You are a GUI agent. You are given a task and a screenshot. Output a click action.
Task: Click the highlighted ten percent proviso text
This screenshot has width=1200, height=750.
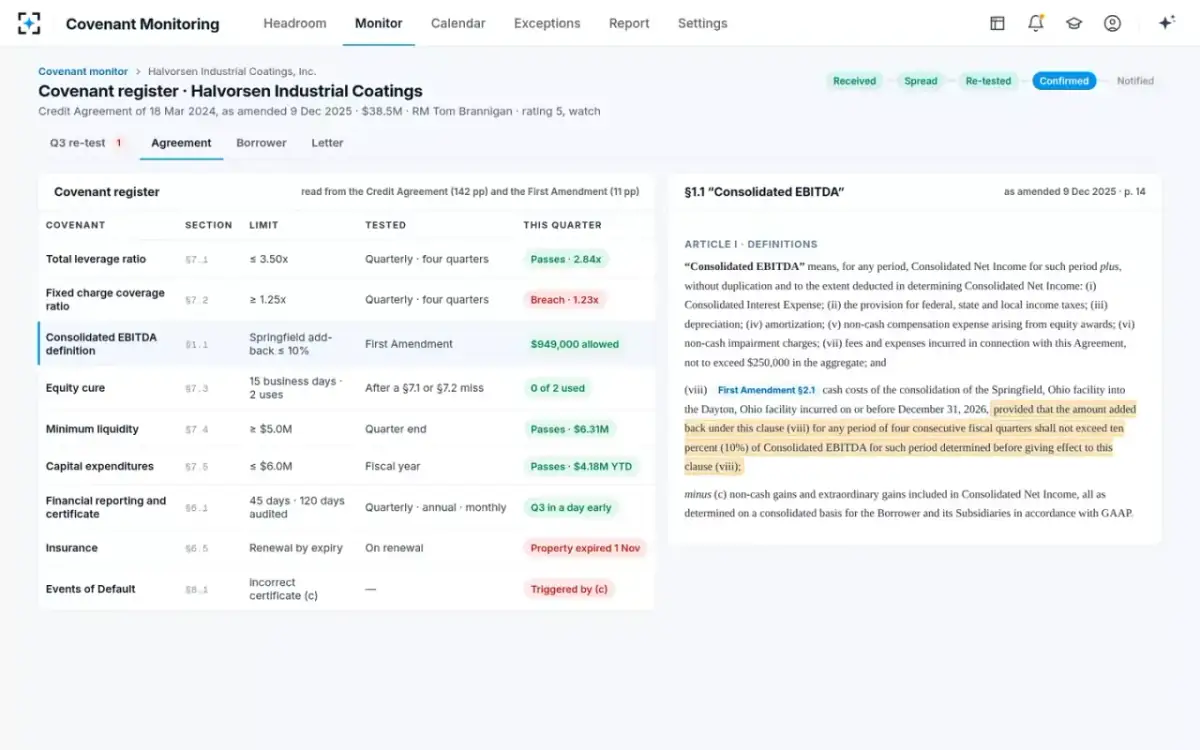click(x=910, y=438)
